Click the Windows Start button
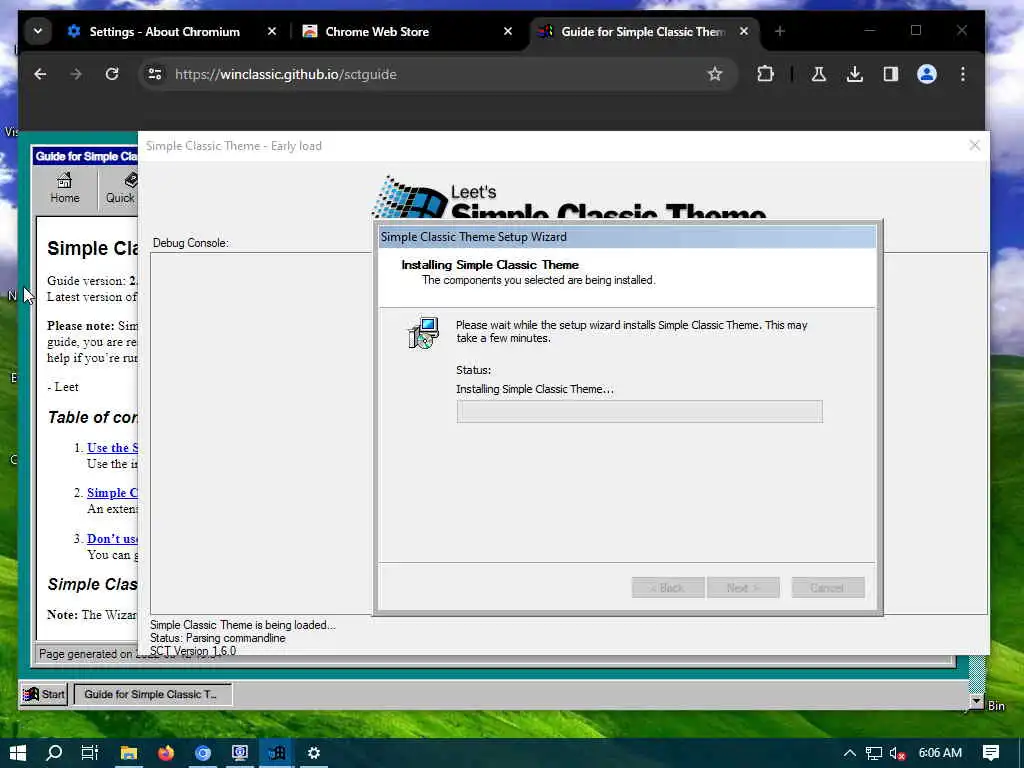This screenshot has height=768, width=1024. (x=18, y=753)
